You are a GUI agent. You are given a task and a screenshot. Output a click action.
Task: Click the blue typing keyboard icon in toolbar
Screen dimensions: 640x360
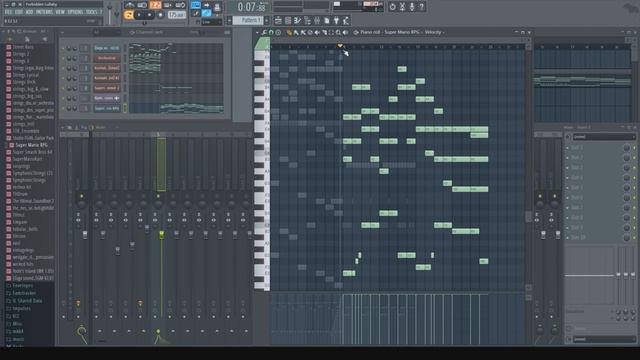(x=196, y=5)
